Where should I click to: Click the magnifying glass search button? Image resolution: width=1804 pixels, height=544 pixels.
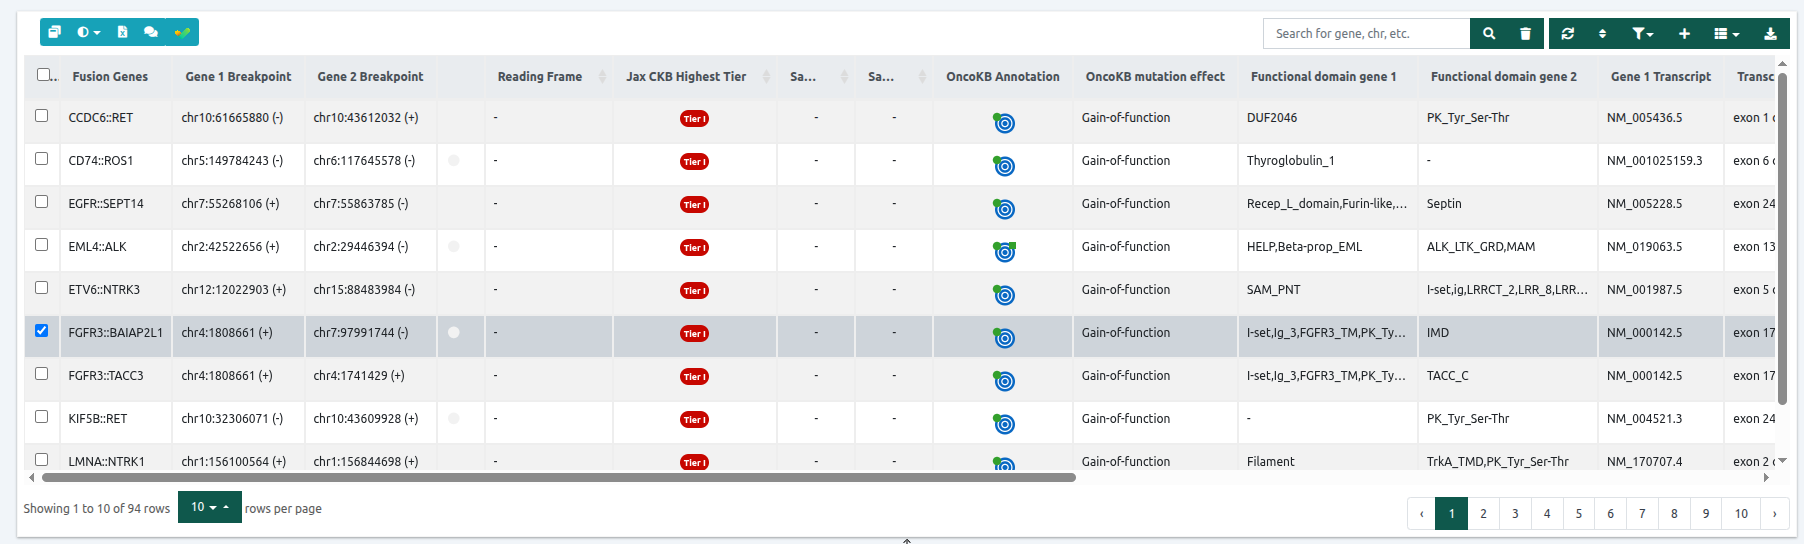[1489, 33]
